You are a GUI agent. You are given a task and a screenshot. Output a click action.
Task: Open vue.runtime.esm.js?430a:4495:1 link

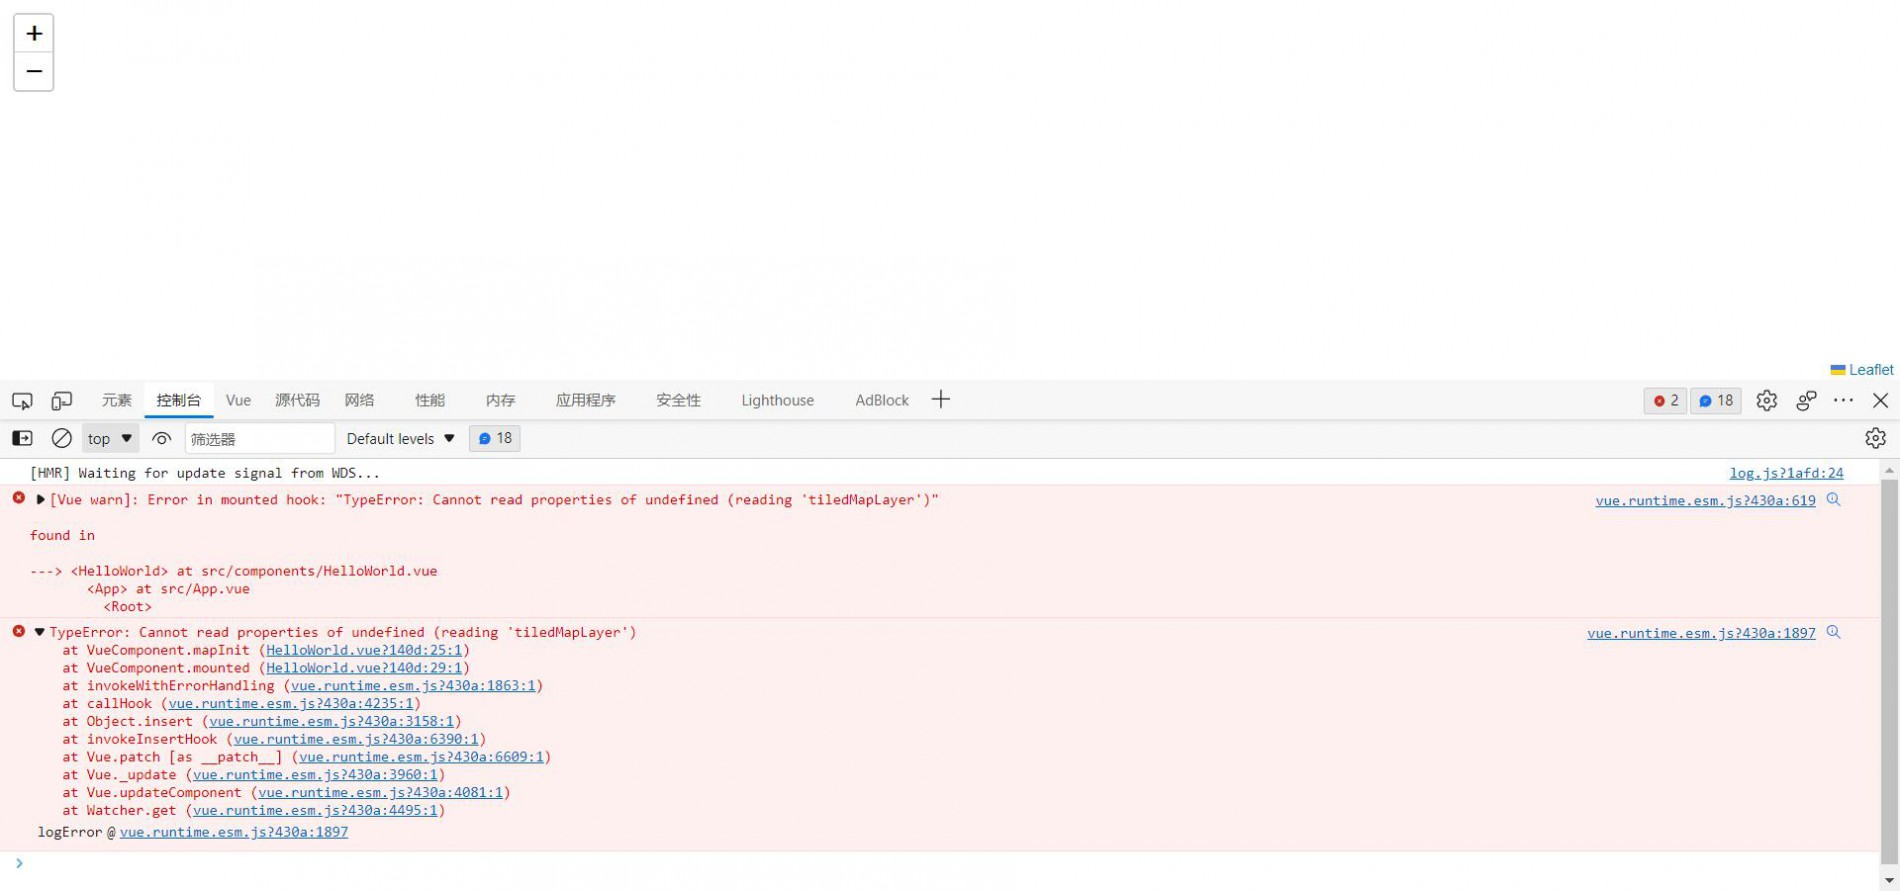click(315, 810)
